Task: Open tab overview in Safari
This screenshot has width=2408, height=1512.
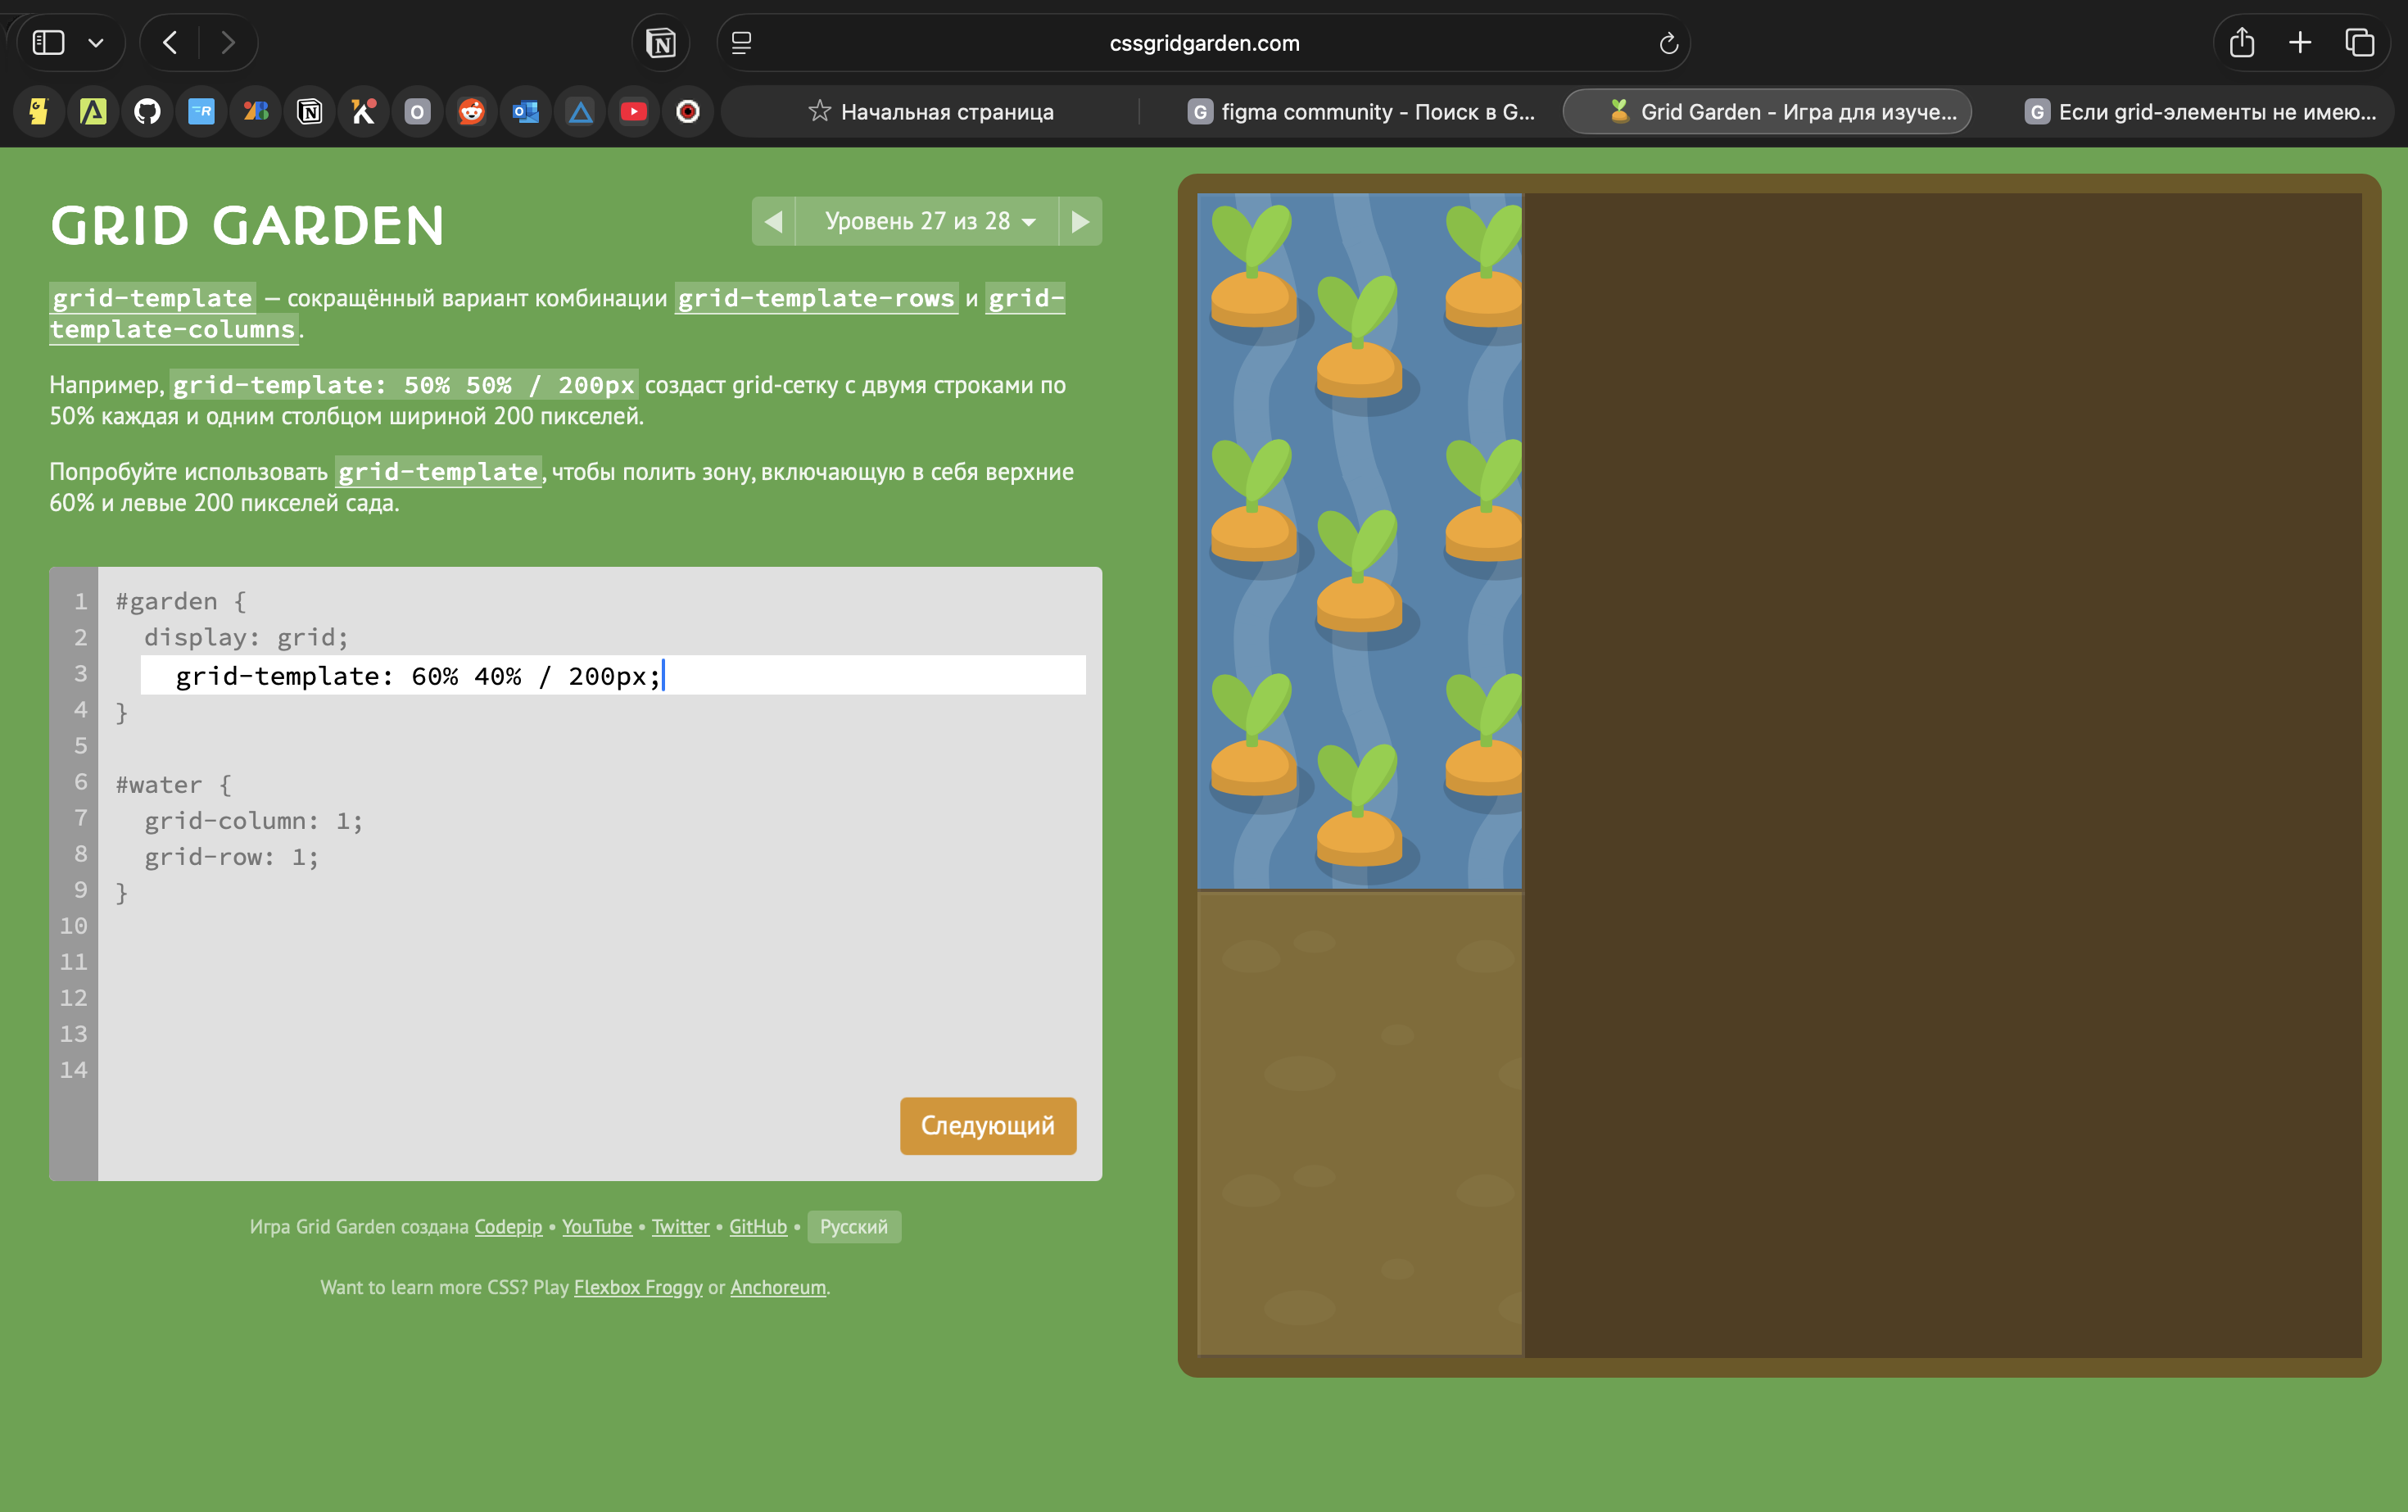Action: point(2359,43)
